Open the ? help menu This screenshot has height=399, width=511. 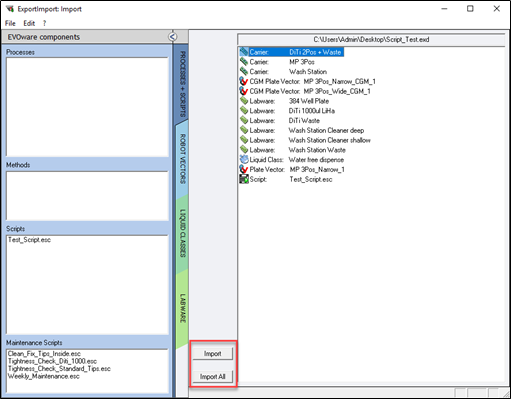point(45,23)
